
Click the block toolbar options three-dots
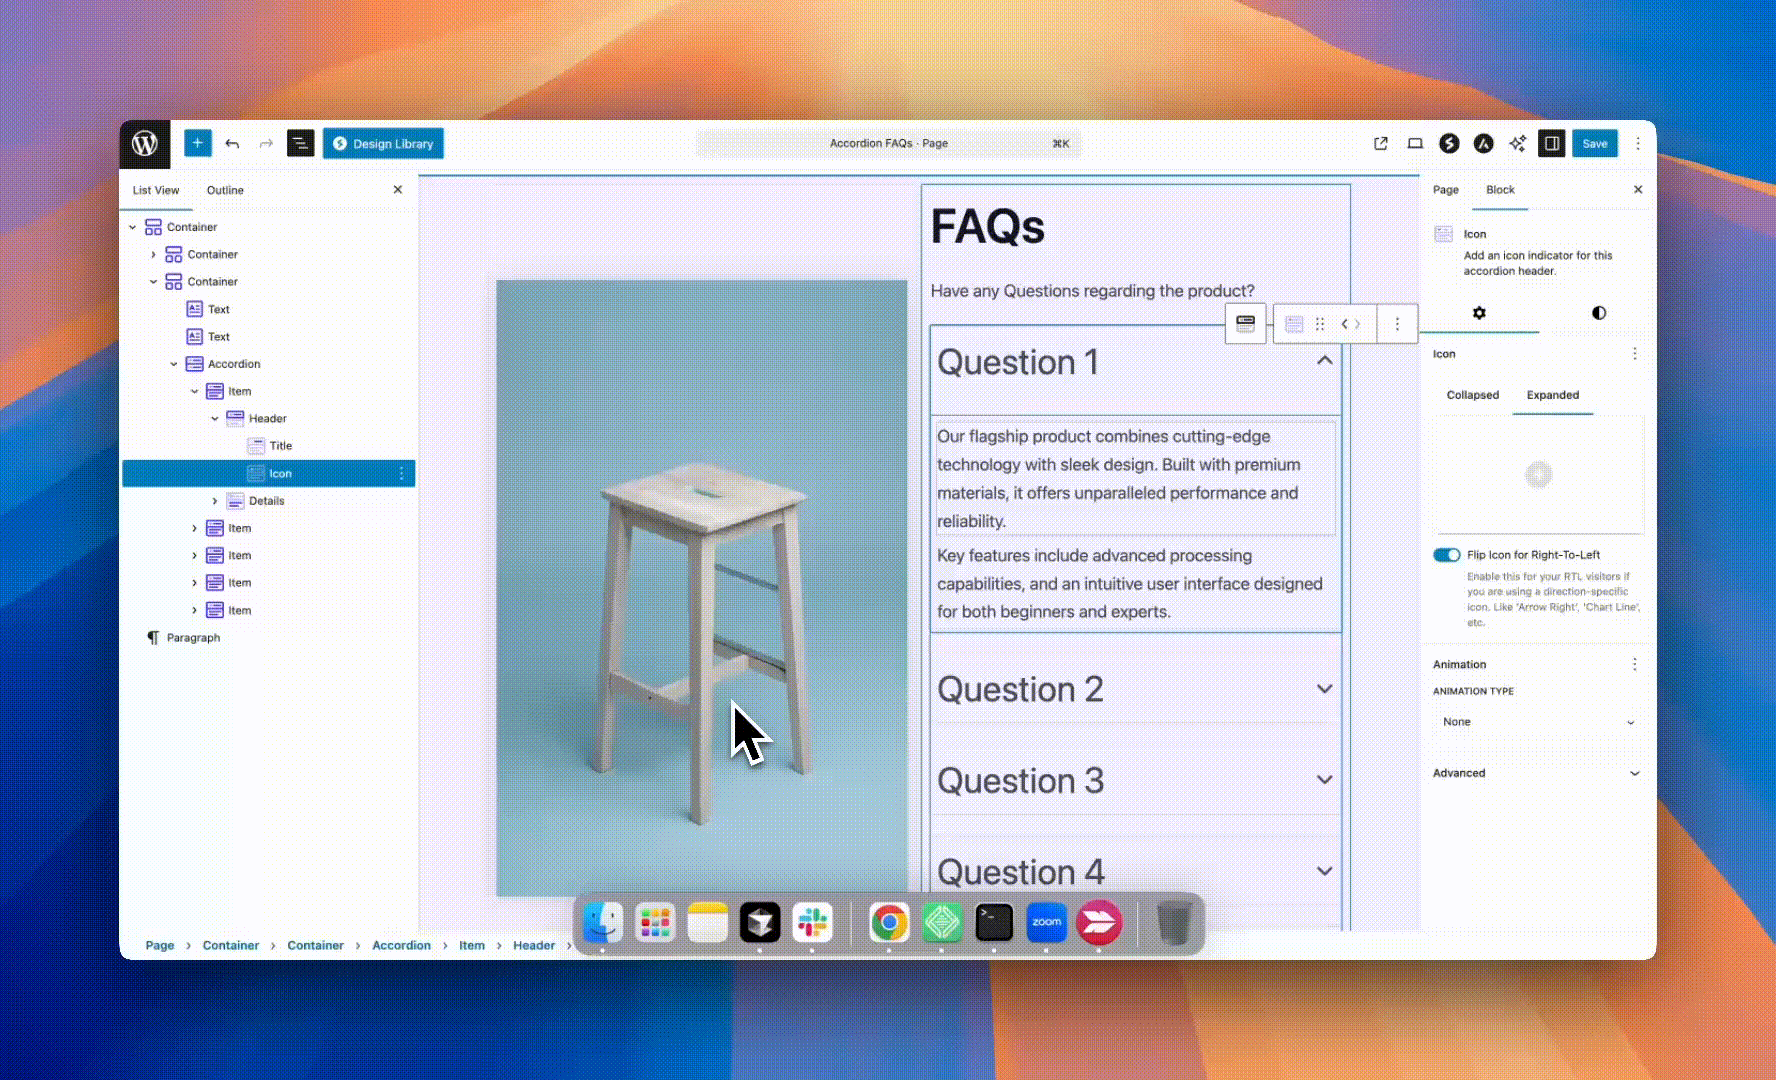pyautogui.click(x=1397, y=324)
